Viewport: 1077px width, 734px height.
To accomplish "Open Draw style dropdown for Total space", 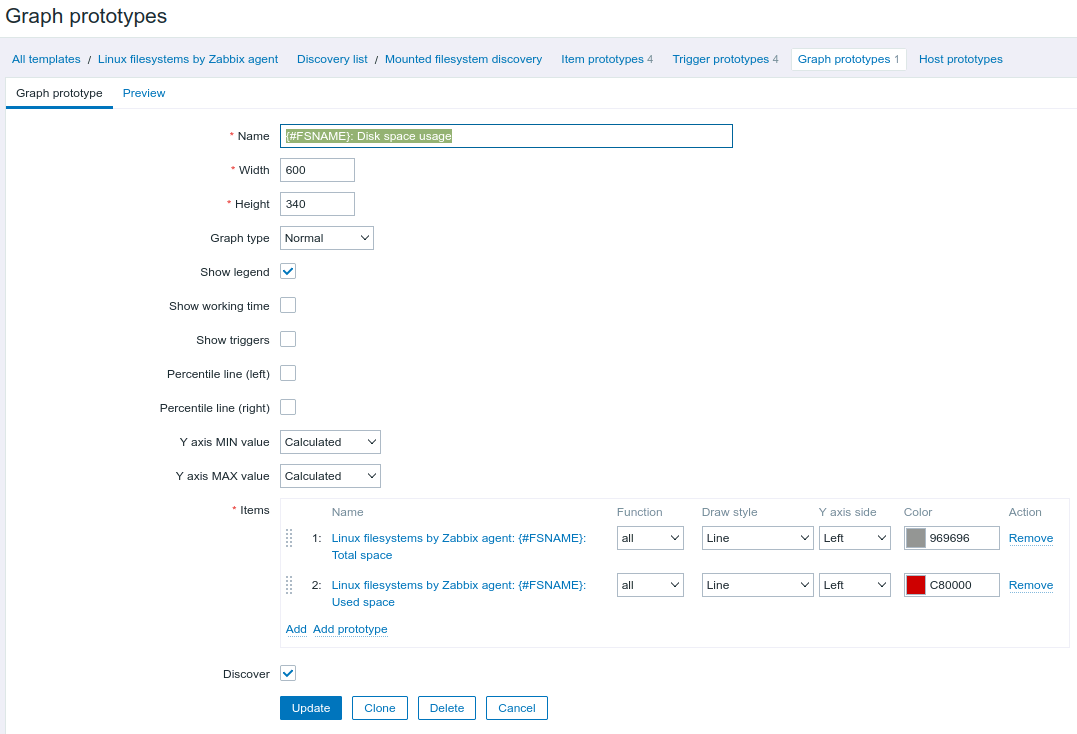I will point(757,538).
